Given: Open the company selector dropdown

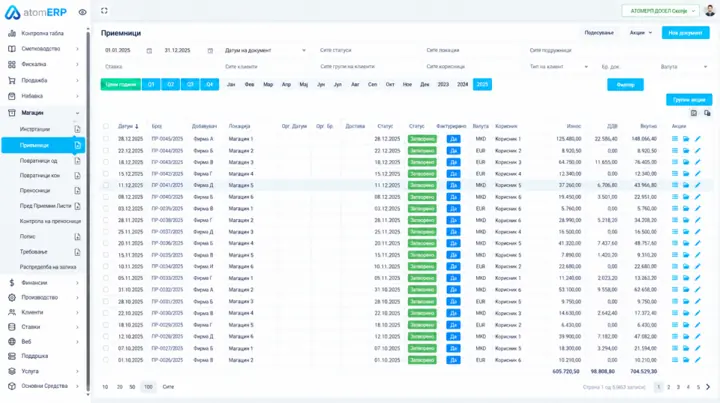Looking at the screenshot, I should (661, 11).
